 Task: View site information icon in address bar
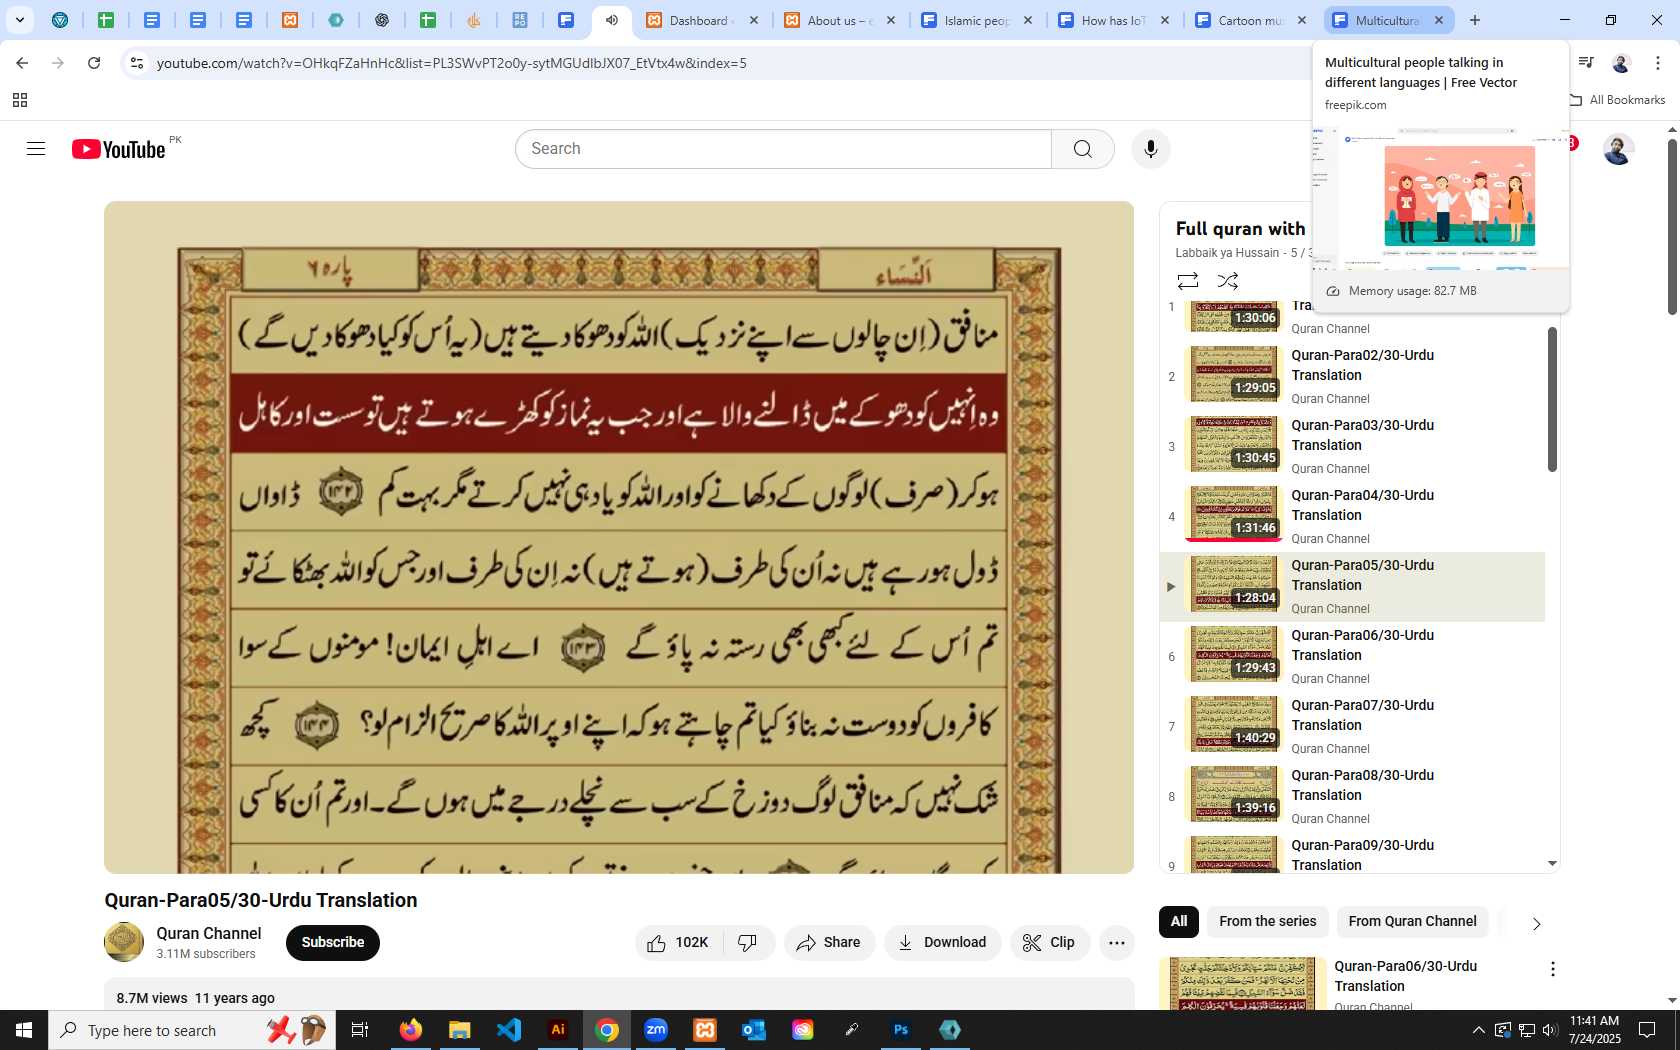point(137,63)
